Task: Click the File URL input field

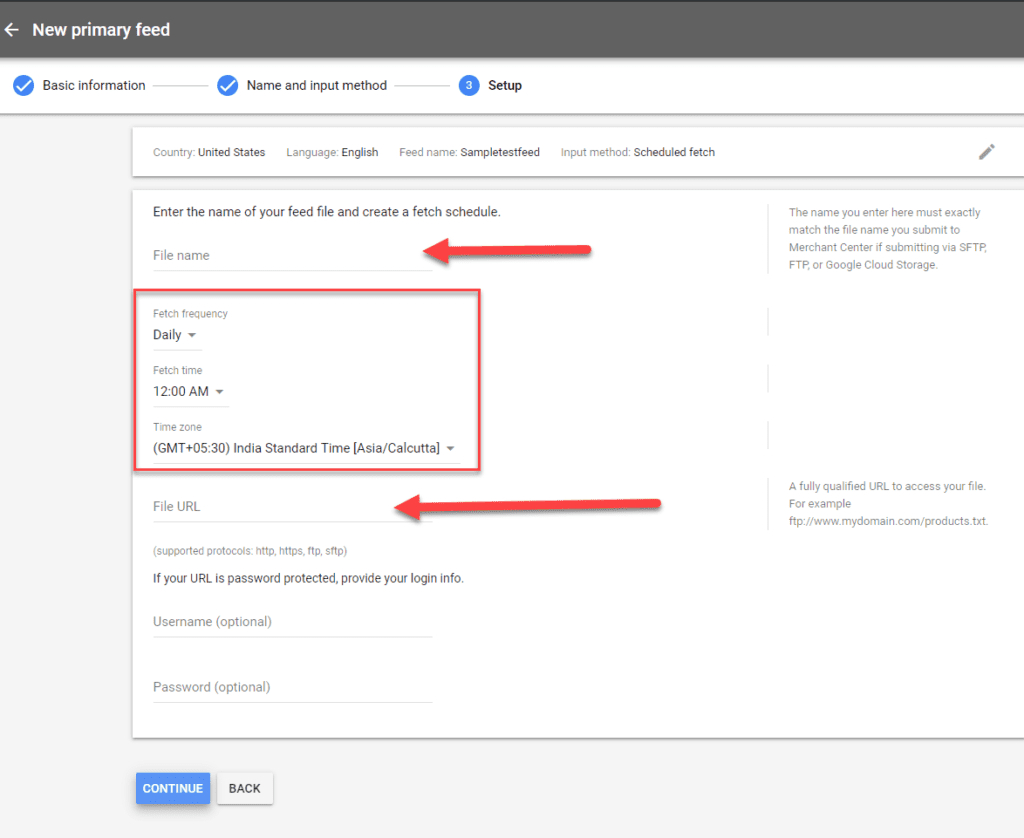Action: pyautogui.click(x=290, y=506)
